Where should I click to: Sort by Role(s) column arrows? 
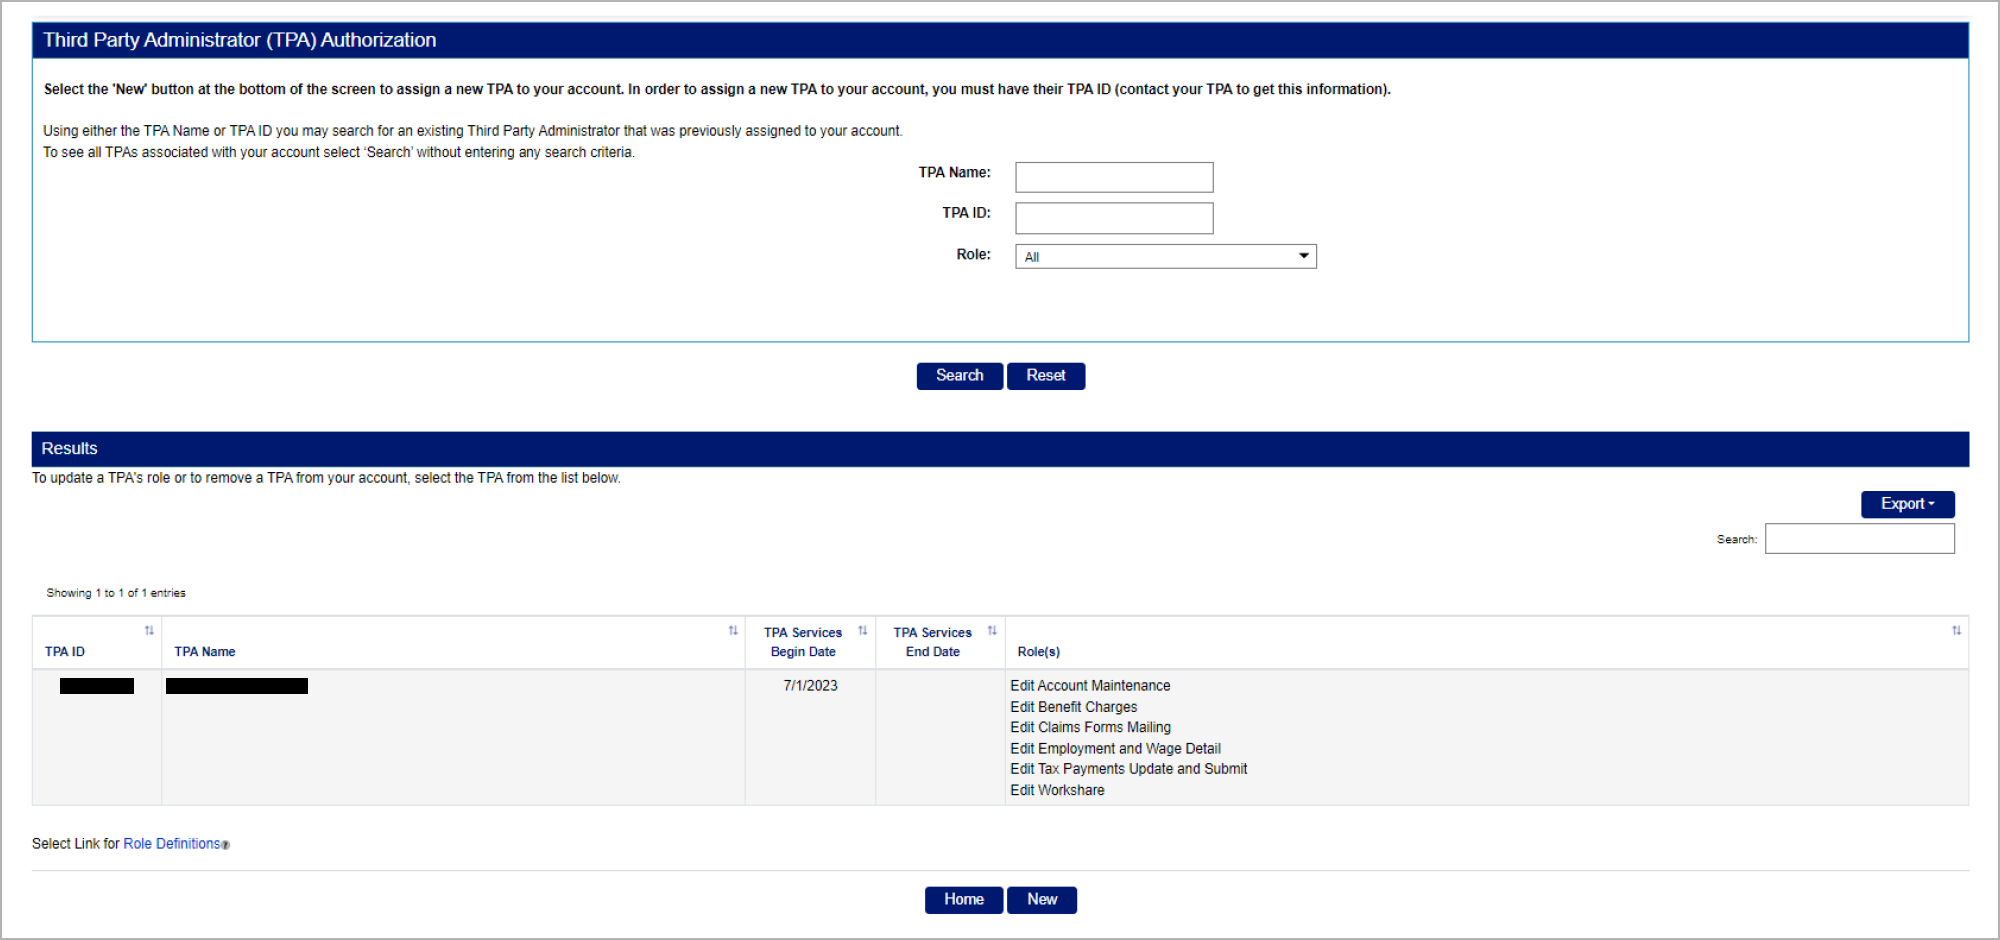(1956, 631)
